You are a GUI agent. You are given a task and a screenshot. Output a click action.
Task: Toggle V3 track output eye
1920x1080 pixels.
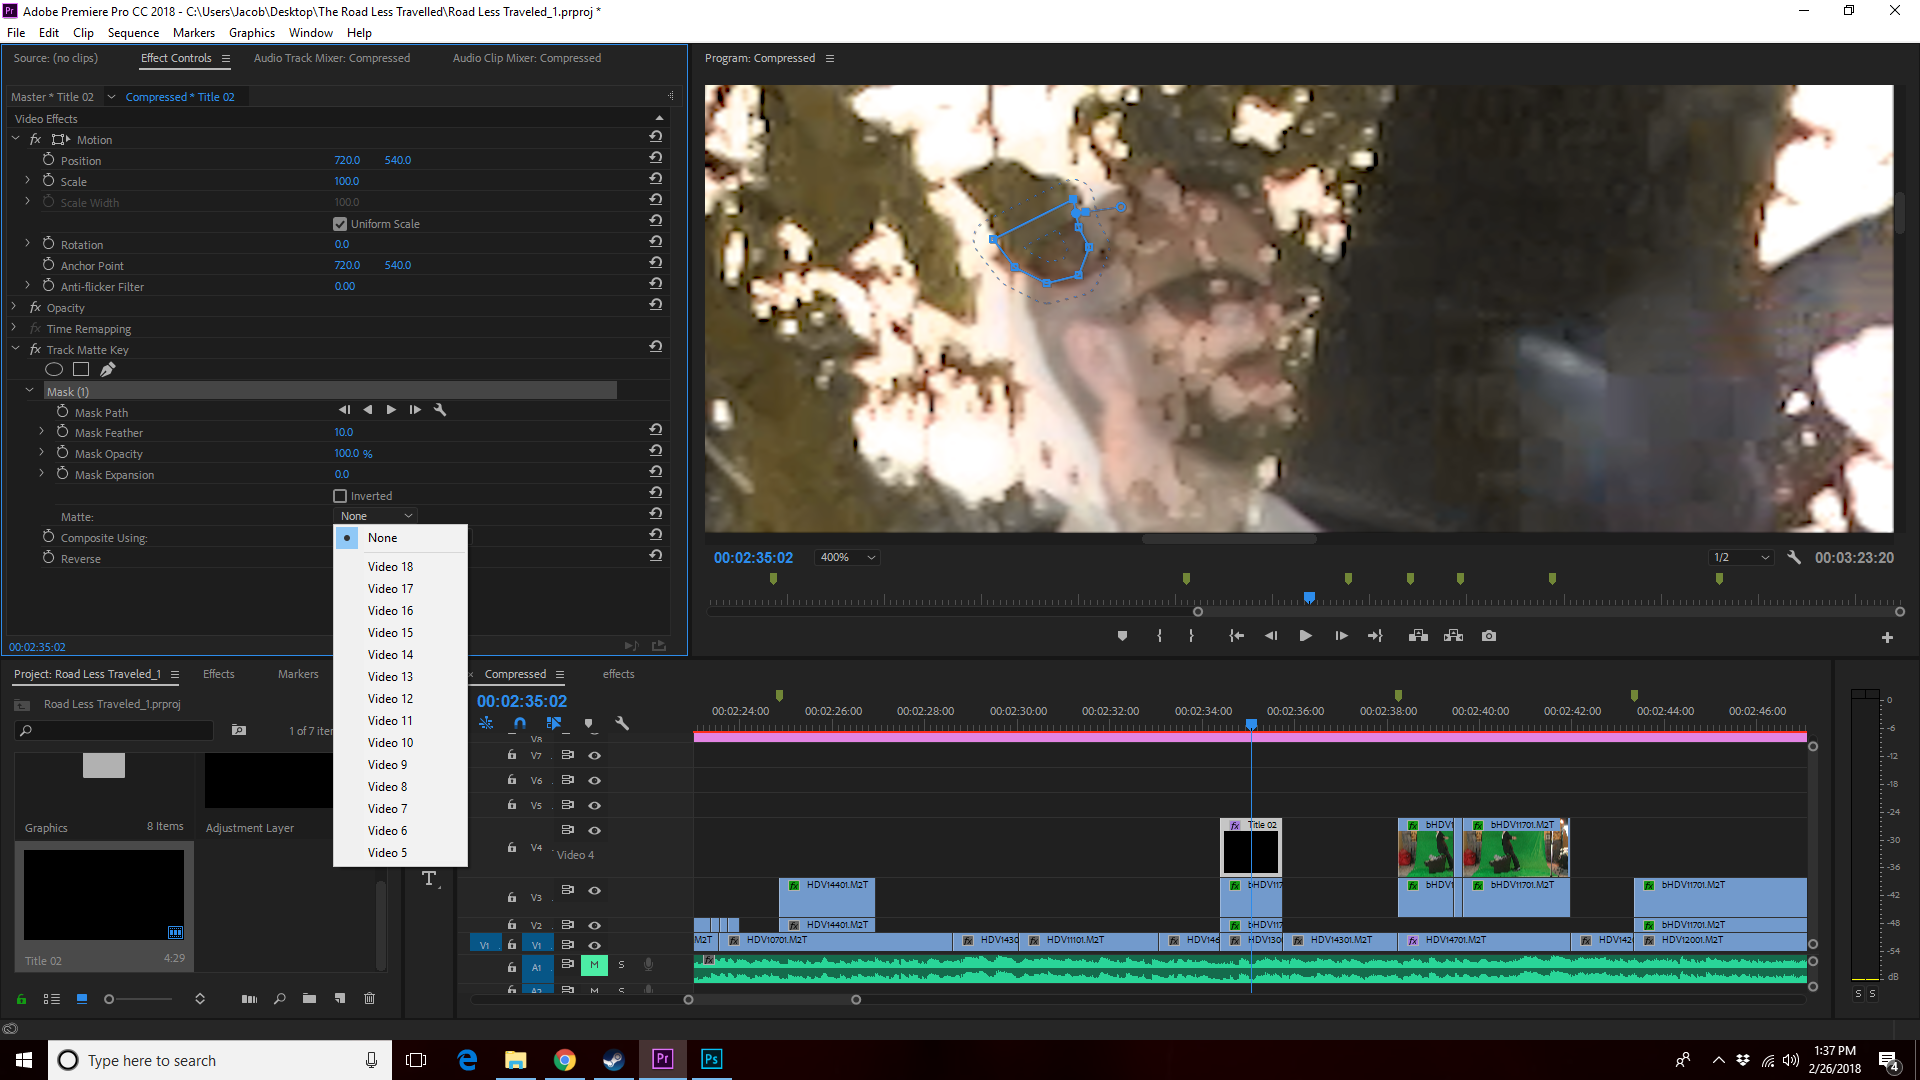(594, 891)
